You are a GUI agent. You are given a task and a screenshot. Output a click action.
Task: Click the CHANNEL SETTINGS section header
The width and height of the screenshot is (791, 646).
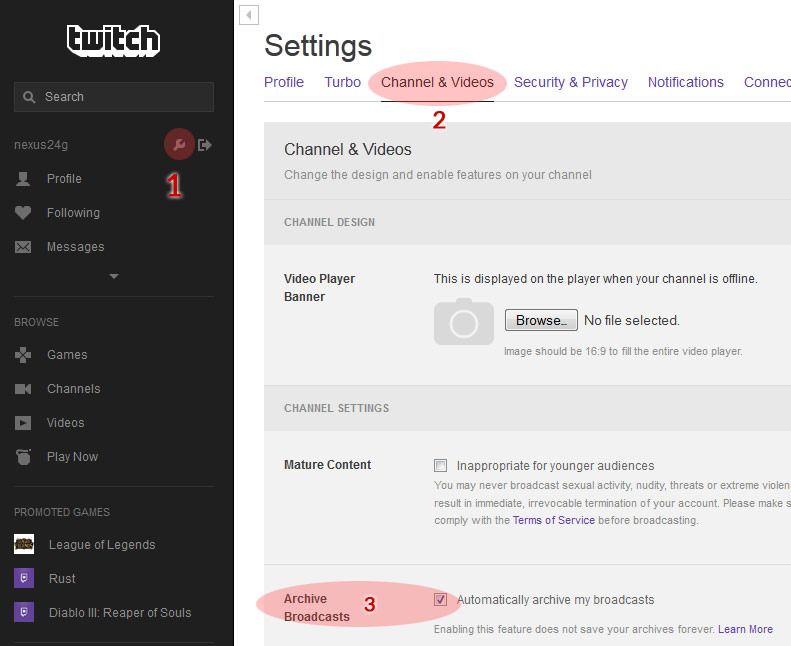336,408
